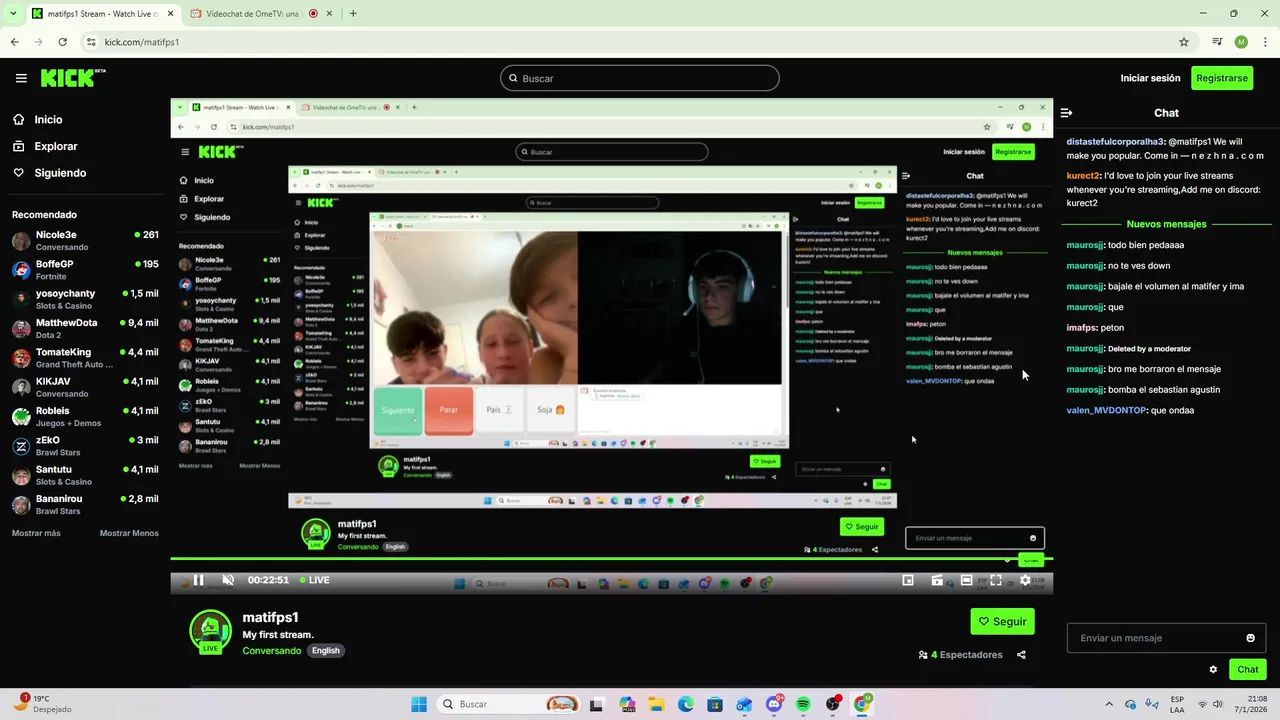
Task: Jump to Nuevos mensajes divider
Action: tap(1166, 224)
